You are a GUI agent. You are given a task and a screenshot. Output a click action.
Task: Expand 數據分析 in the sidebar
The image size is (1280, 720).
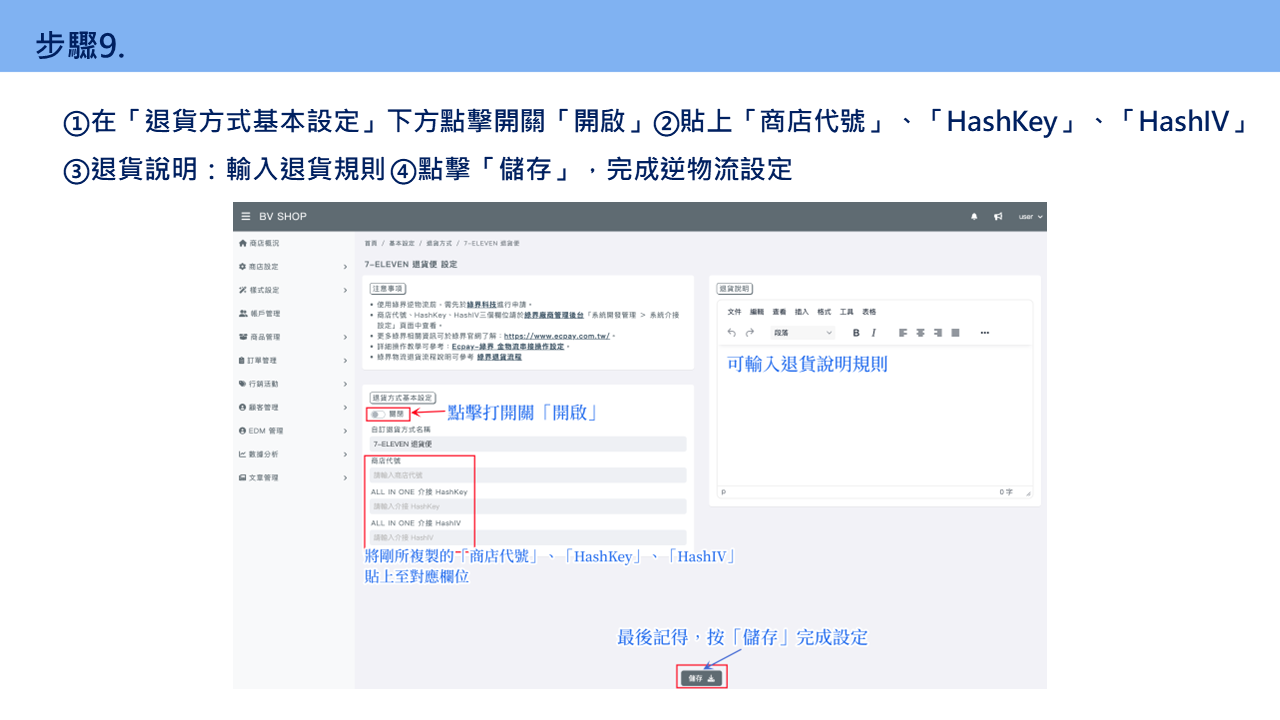294,454
